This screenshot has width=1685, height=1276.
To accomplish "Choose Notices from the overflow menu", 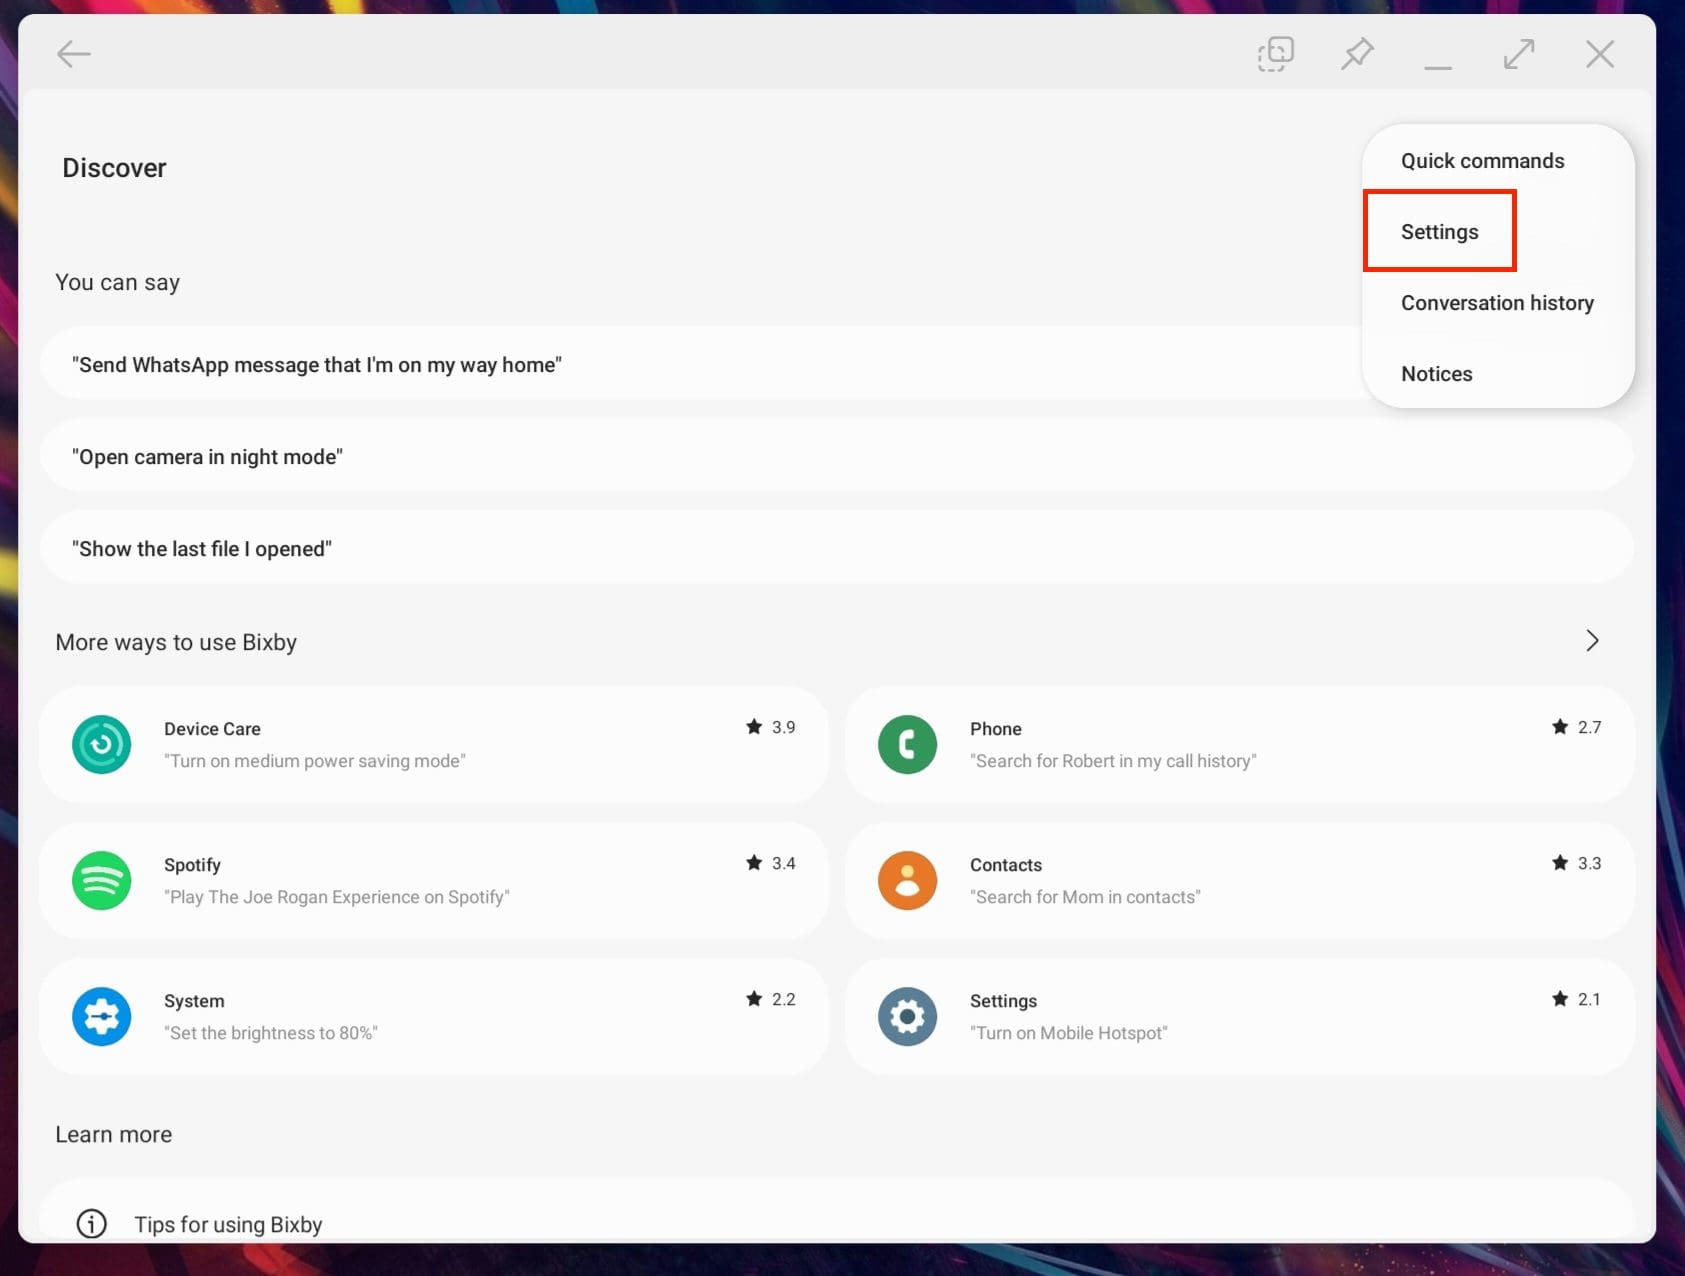I will (1436, 374).
